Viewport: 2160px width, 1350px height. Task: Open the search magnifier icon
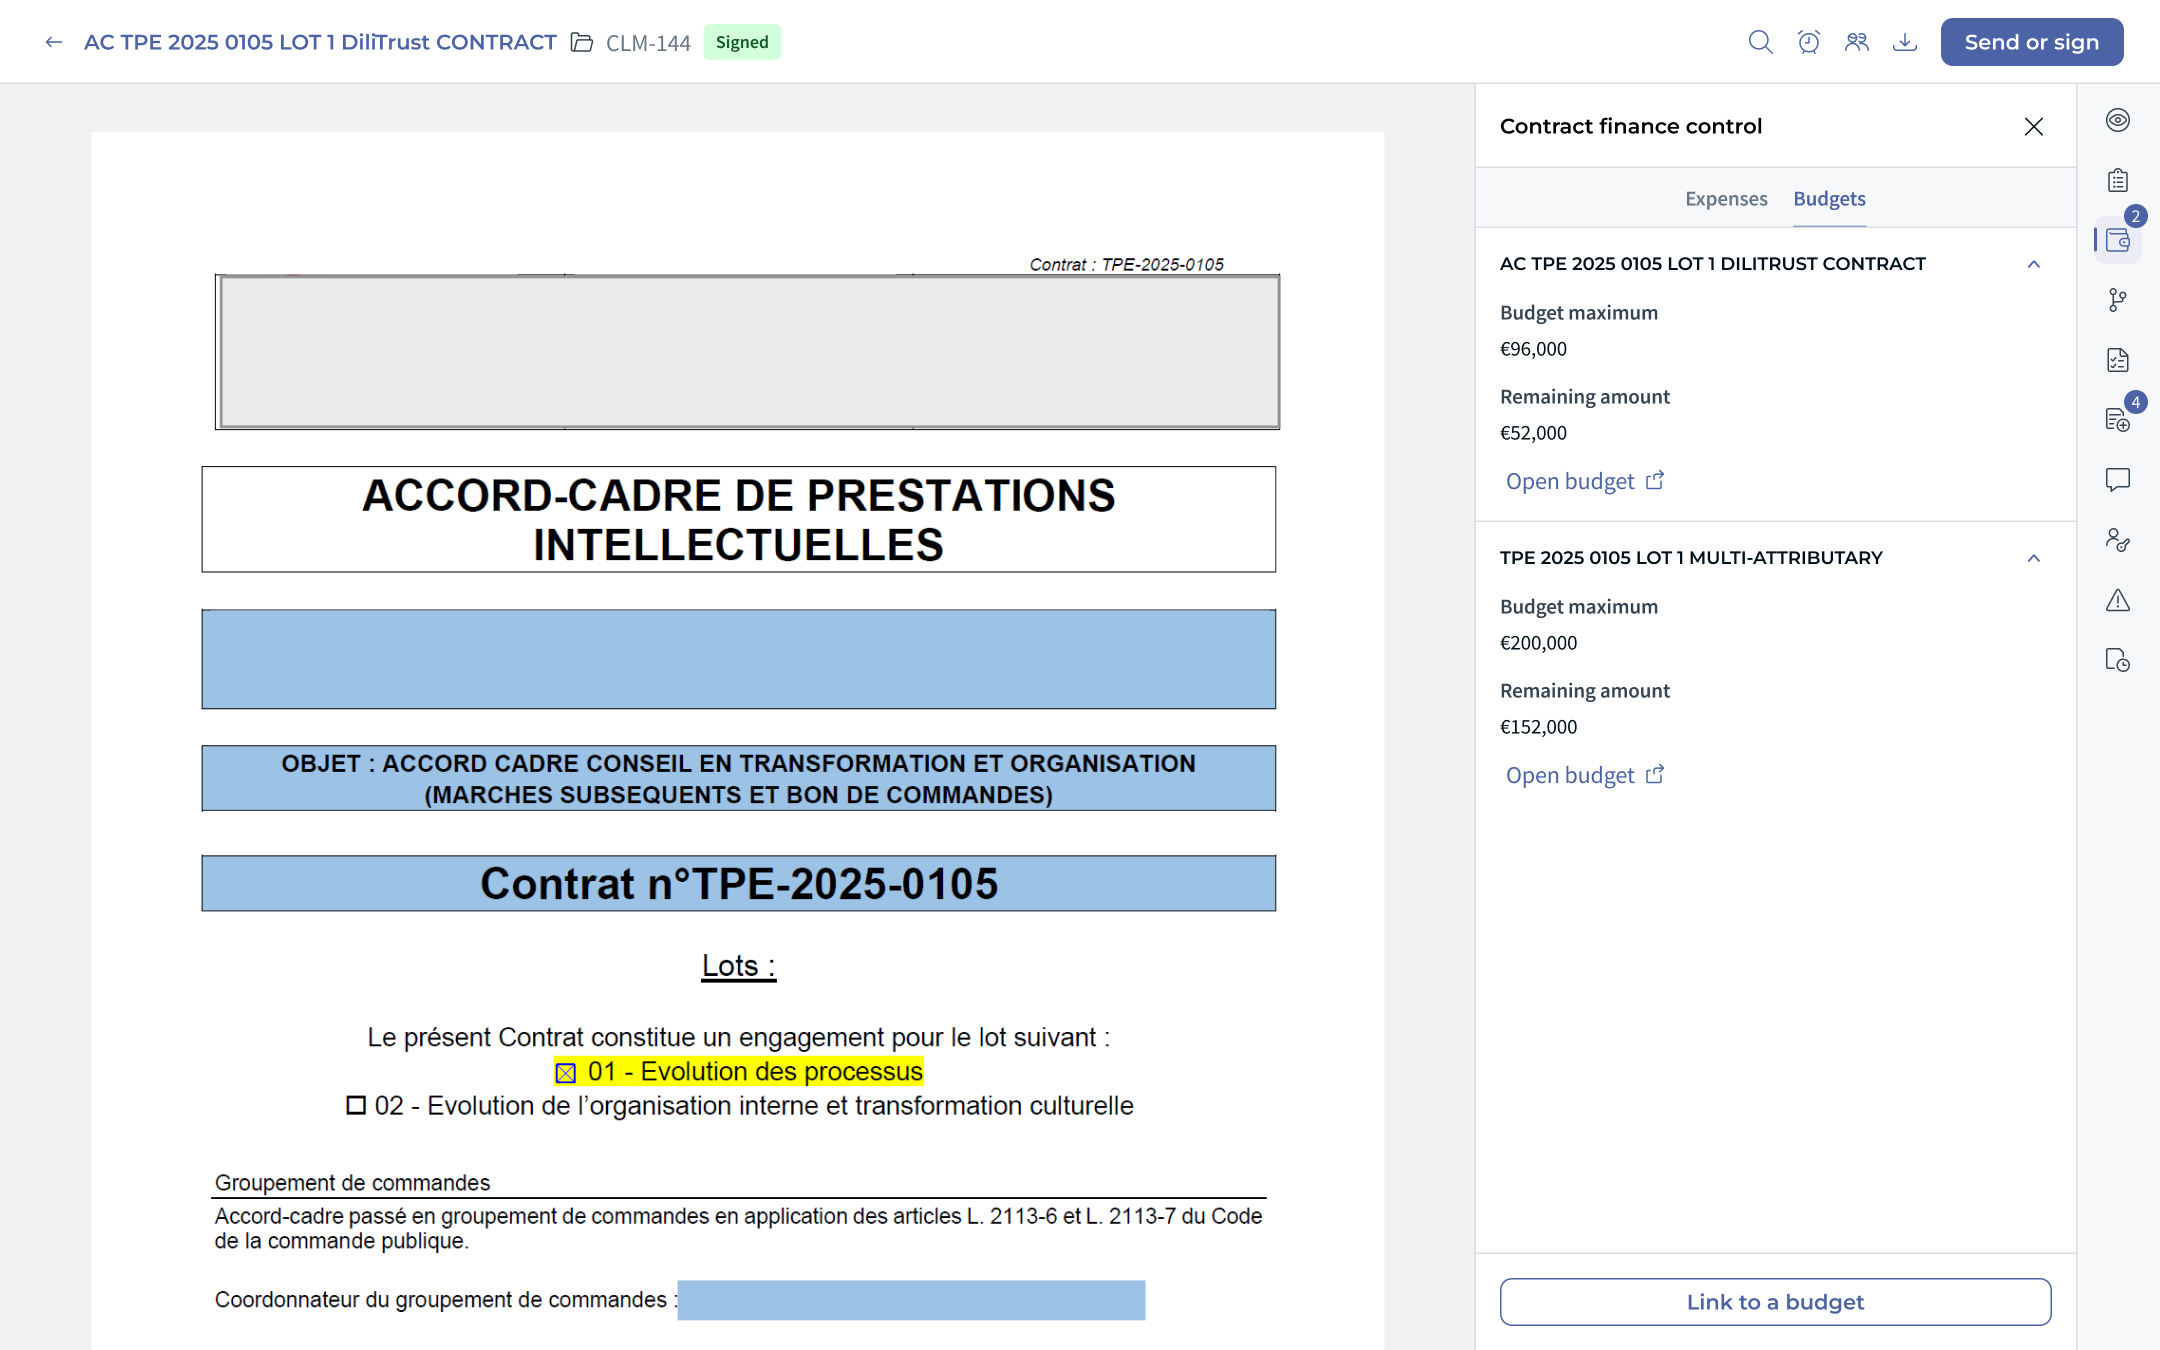tap(1760, 42)
